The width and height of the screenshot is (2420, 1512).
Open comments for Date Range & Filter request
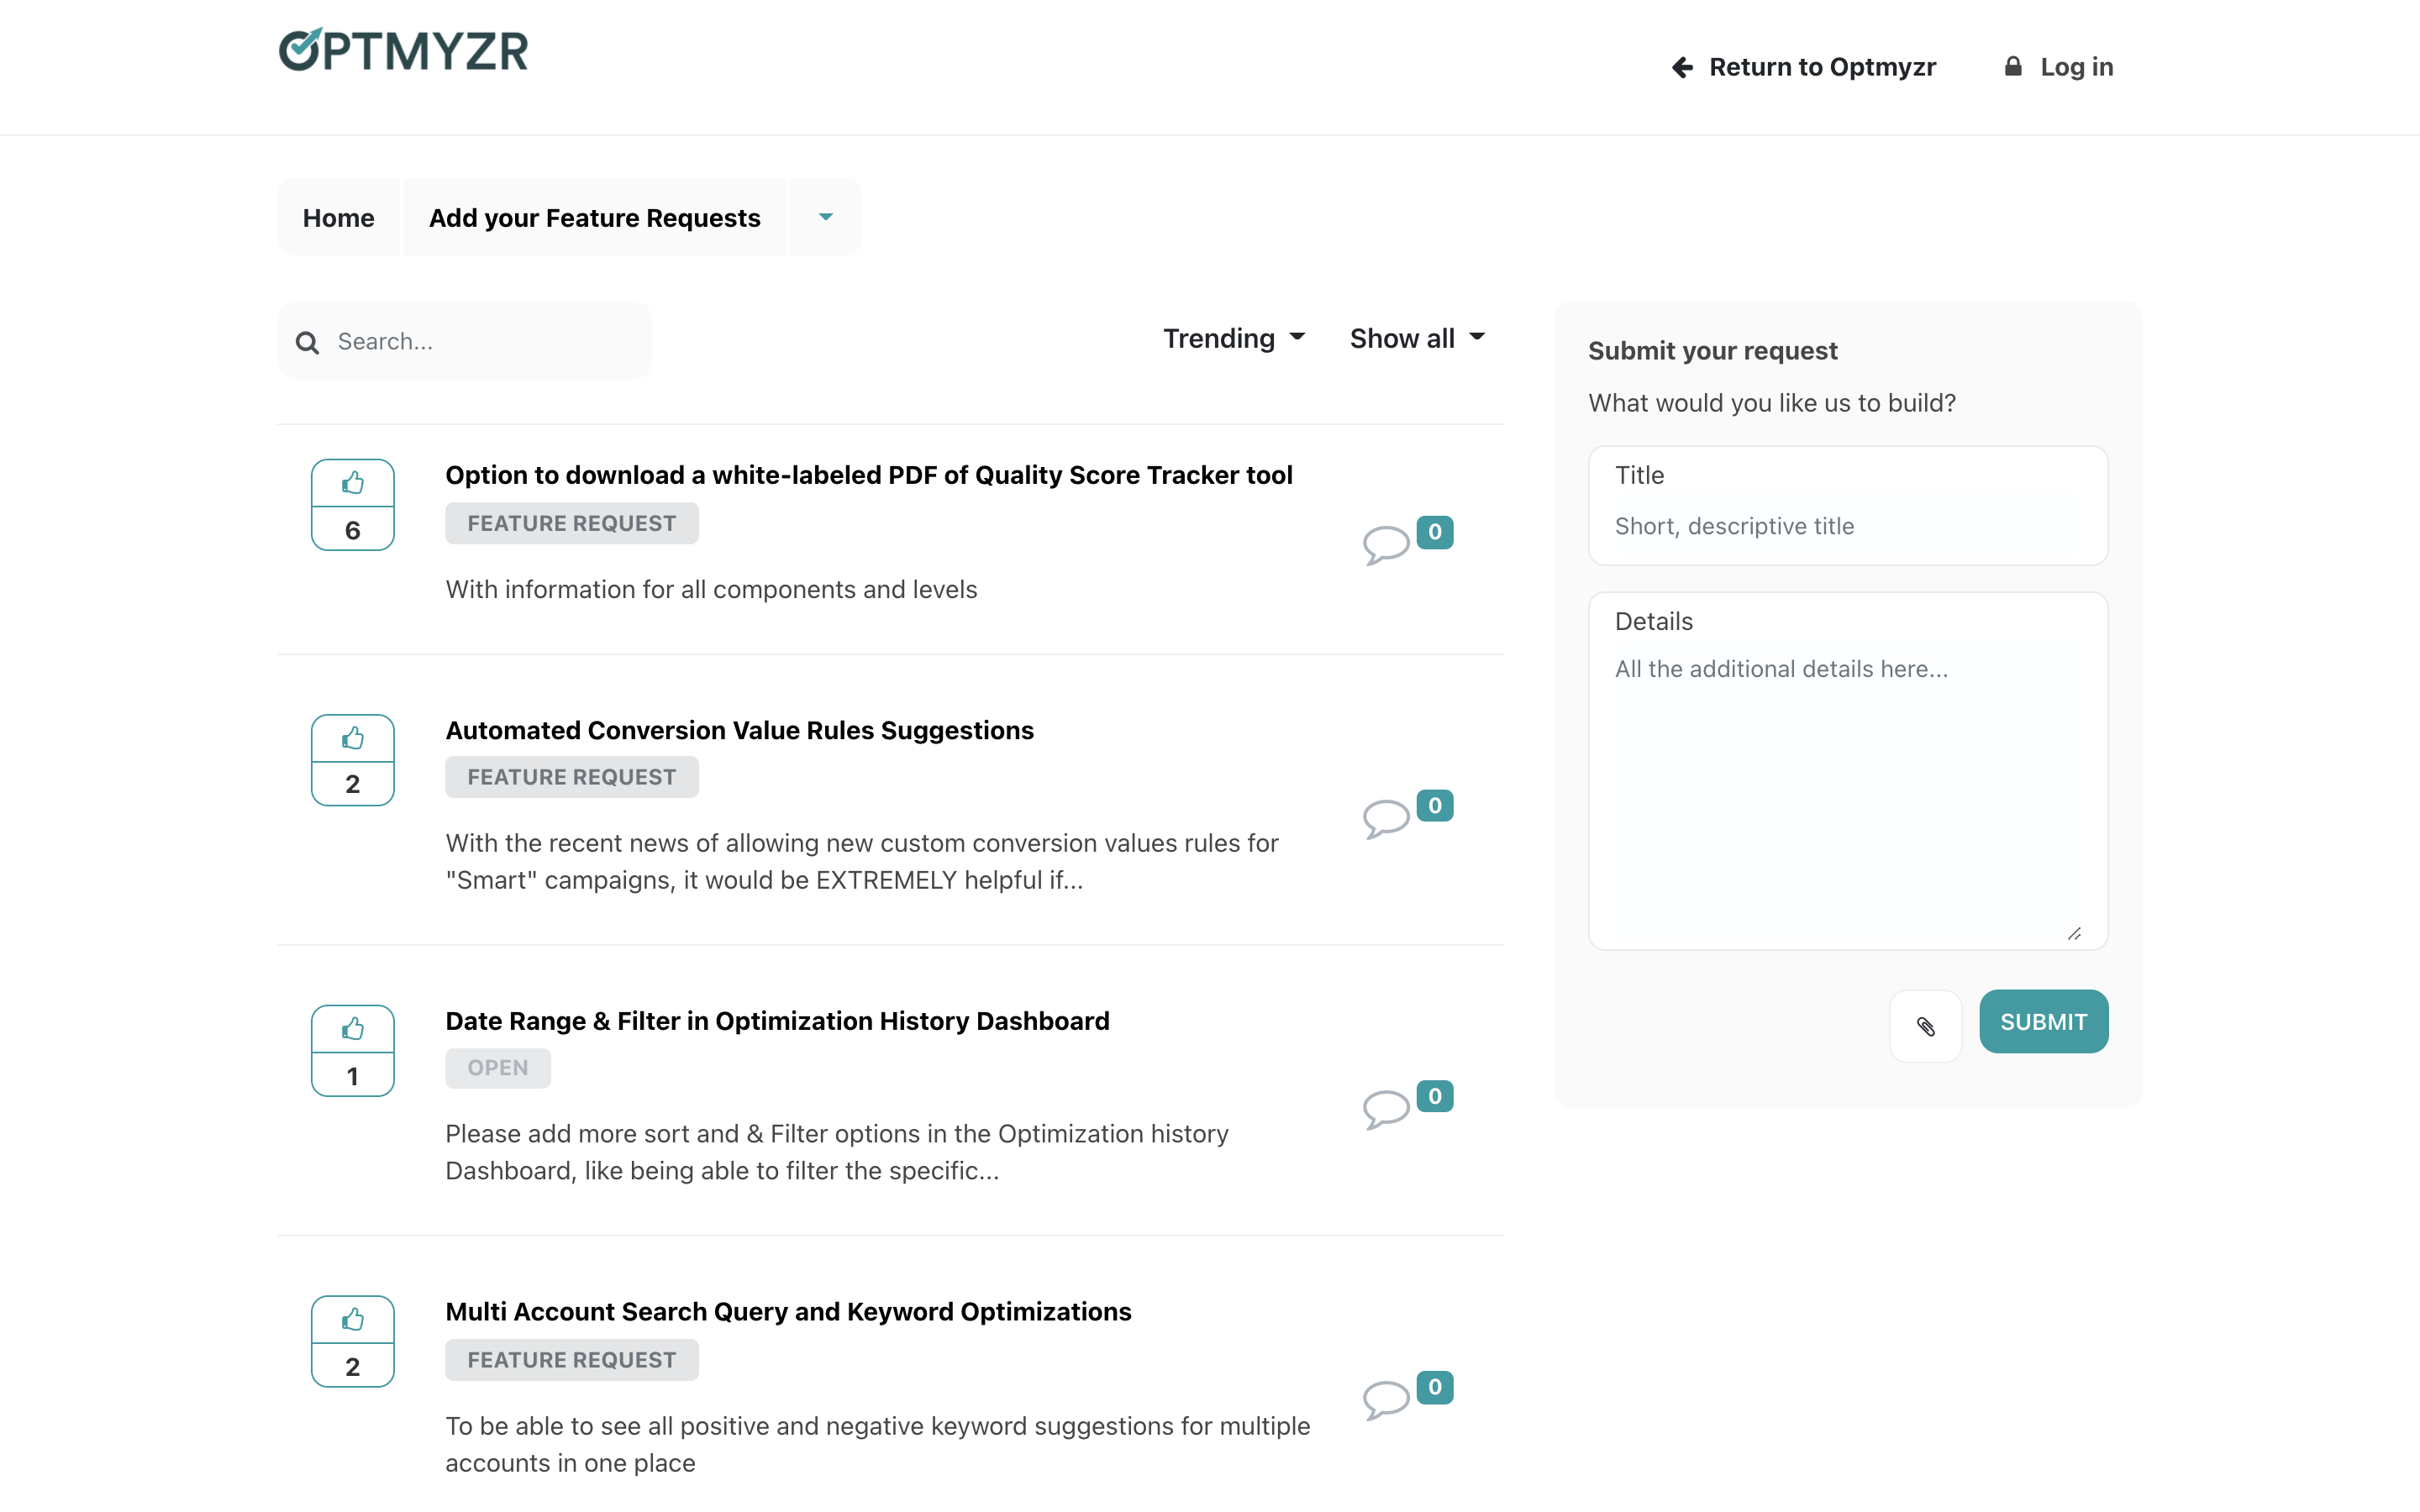point(1386,1109)
